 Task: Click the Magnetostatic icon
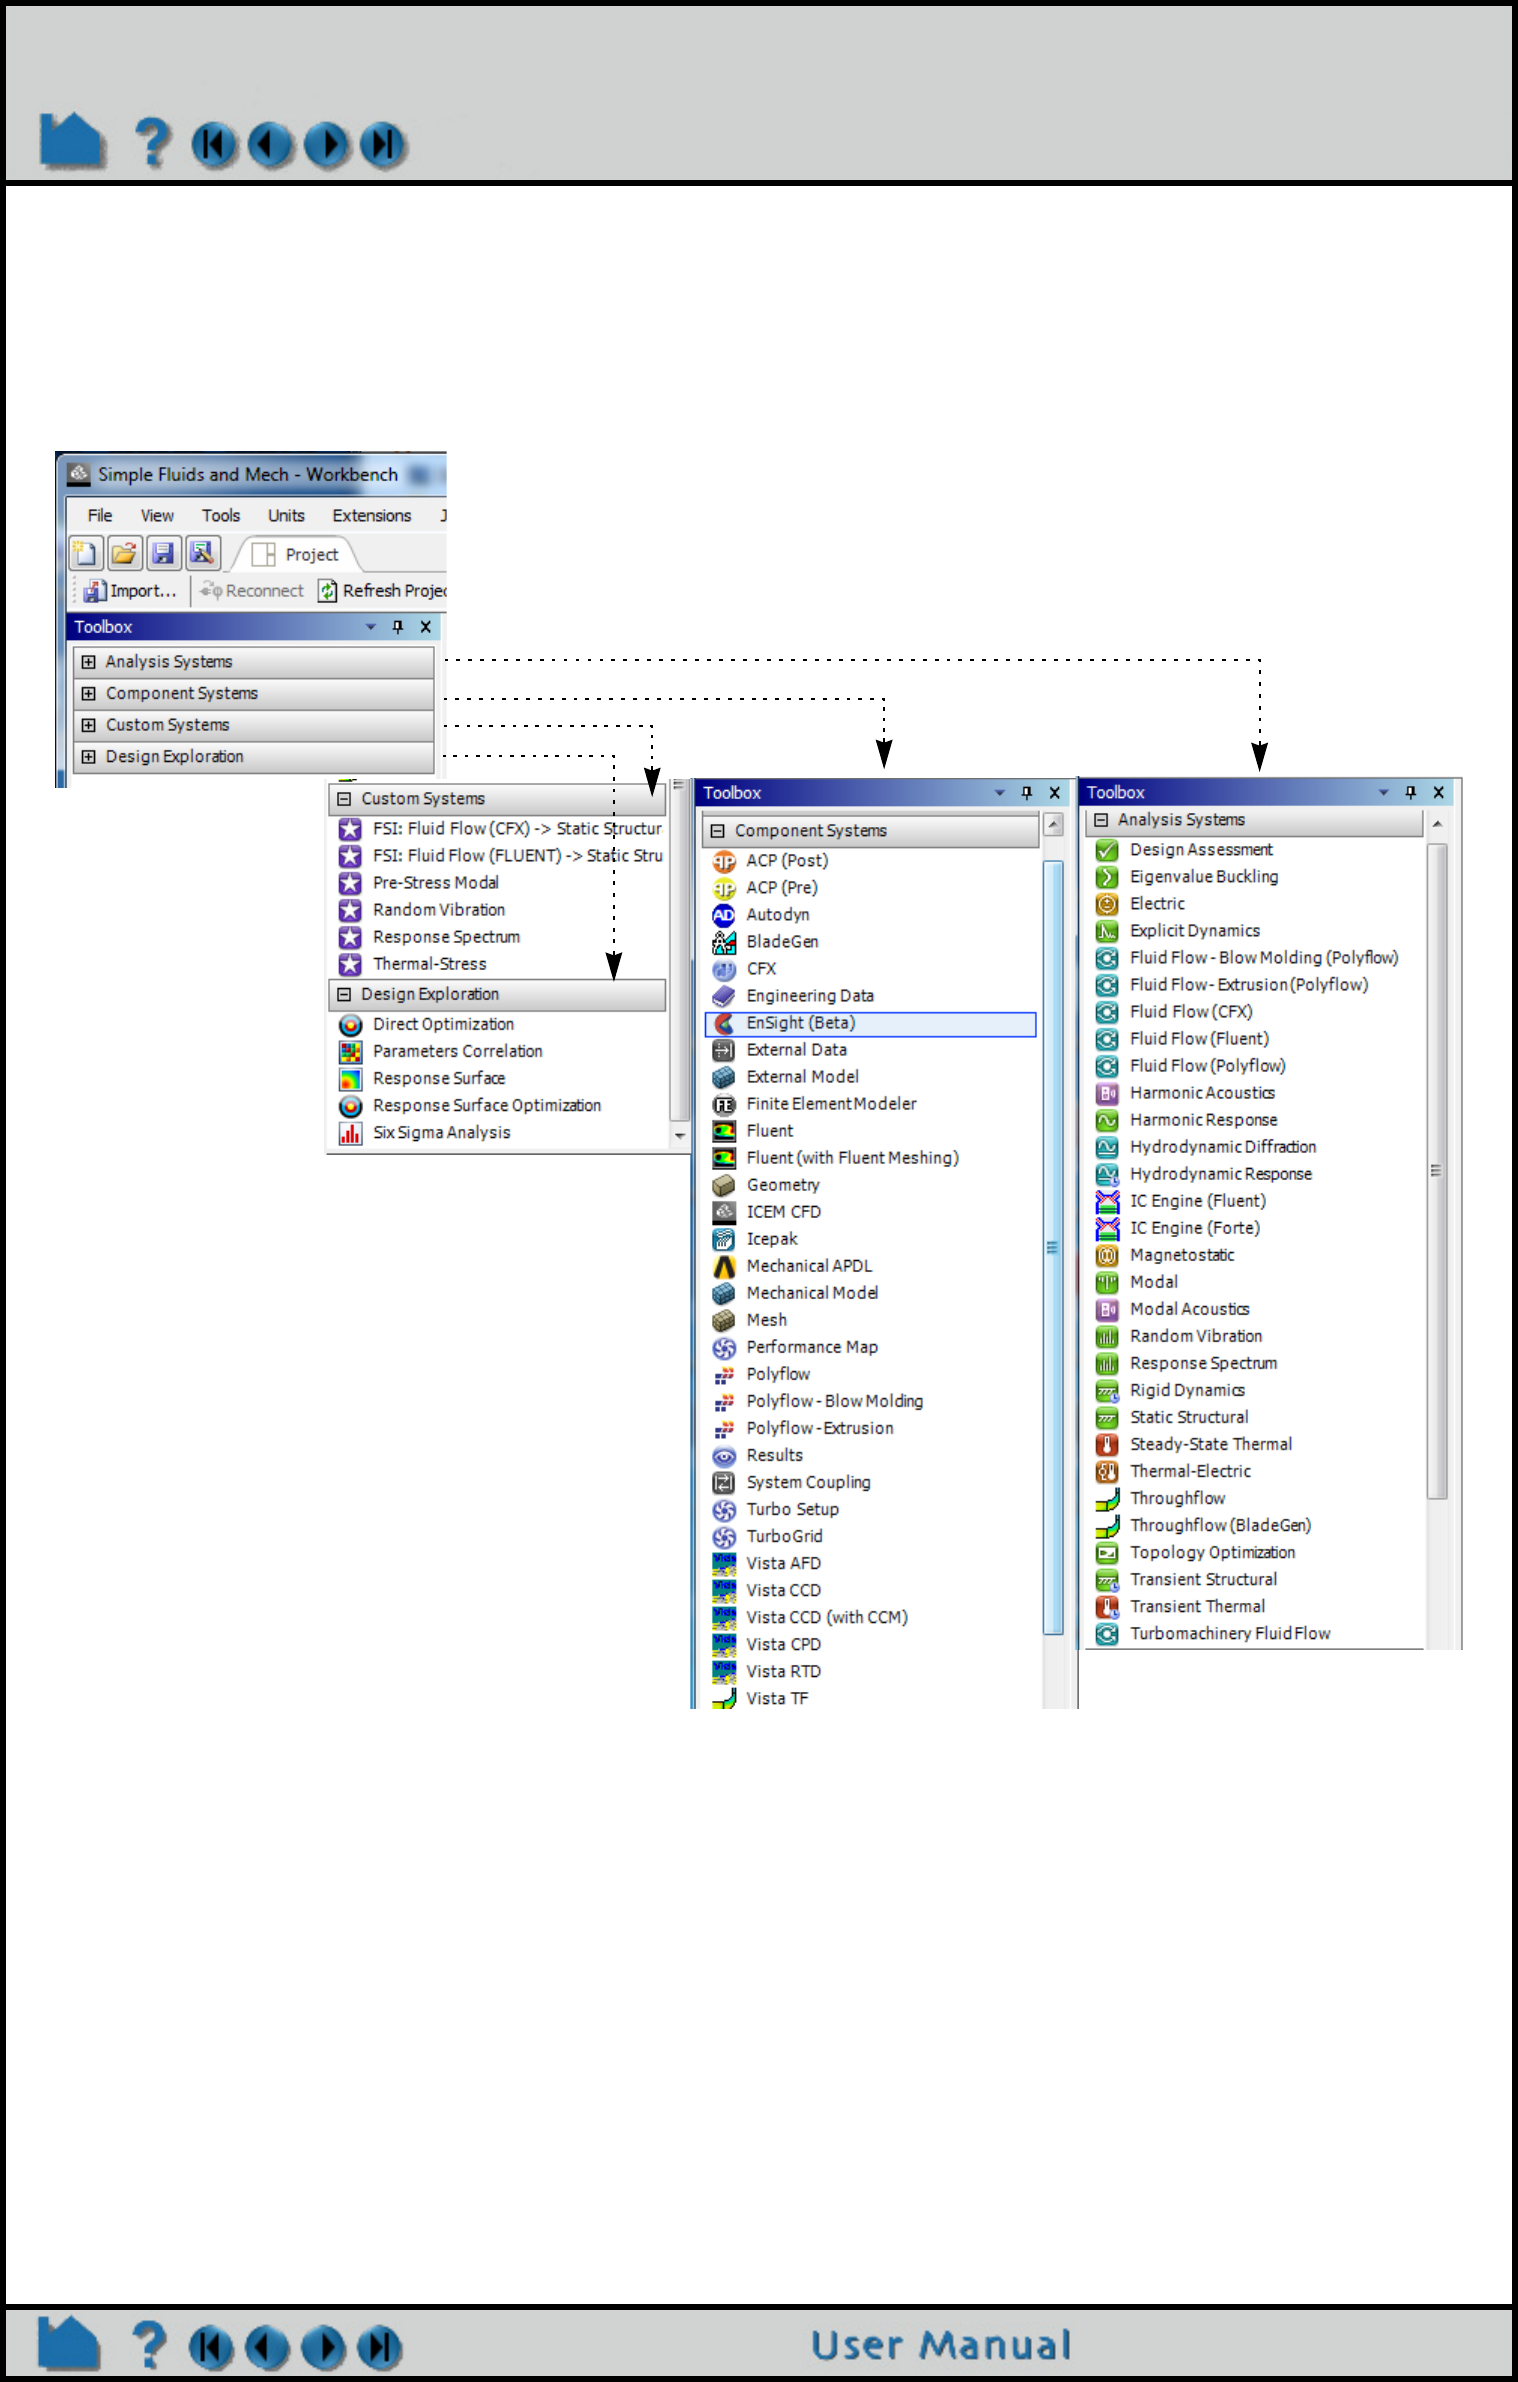pyautogui.click(x=1107, y=1255)
